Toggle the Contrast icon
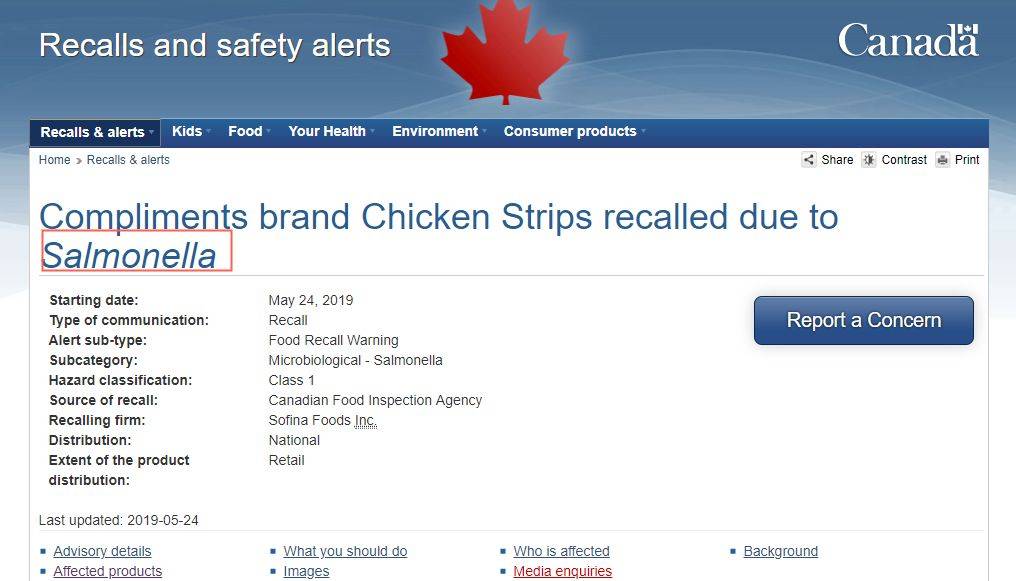The width and height of the screenshot is (1016, 581). click(869, 160)
